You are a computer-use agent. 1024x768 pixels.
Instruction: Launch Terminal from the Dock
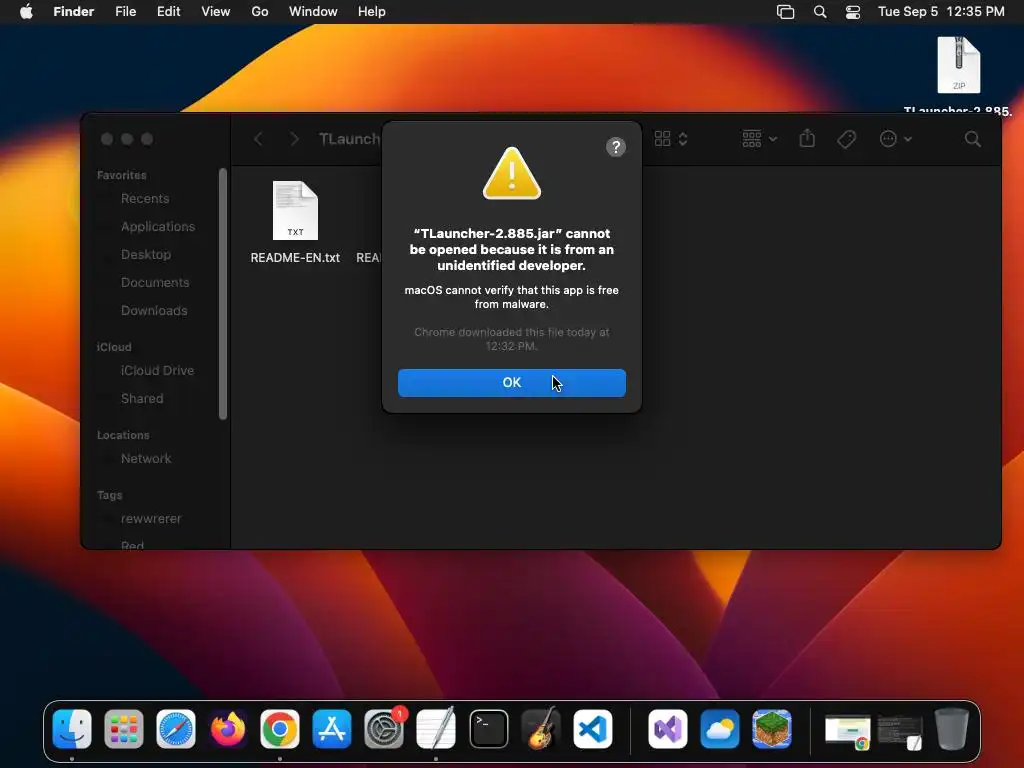point(488,729)
